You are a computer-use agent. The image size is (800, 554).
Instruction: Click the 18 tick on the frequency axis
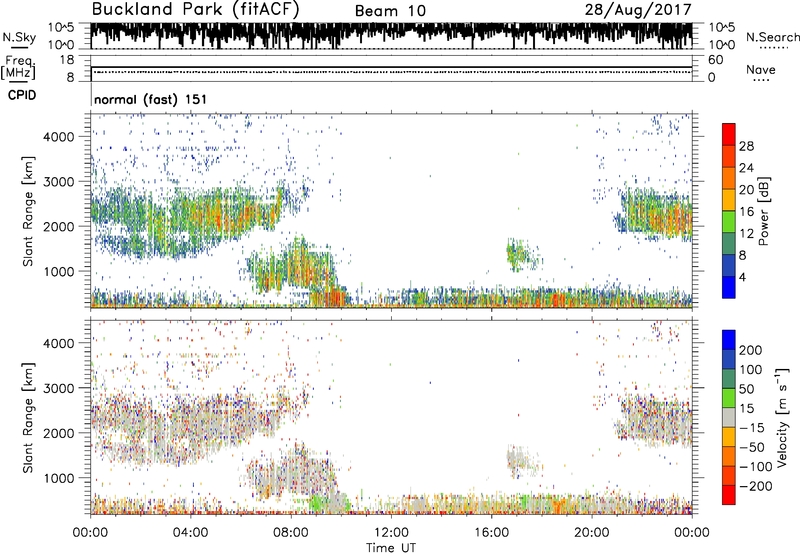click(x=67, y=60)
